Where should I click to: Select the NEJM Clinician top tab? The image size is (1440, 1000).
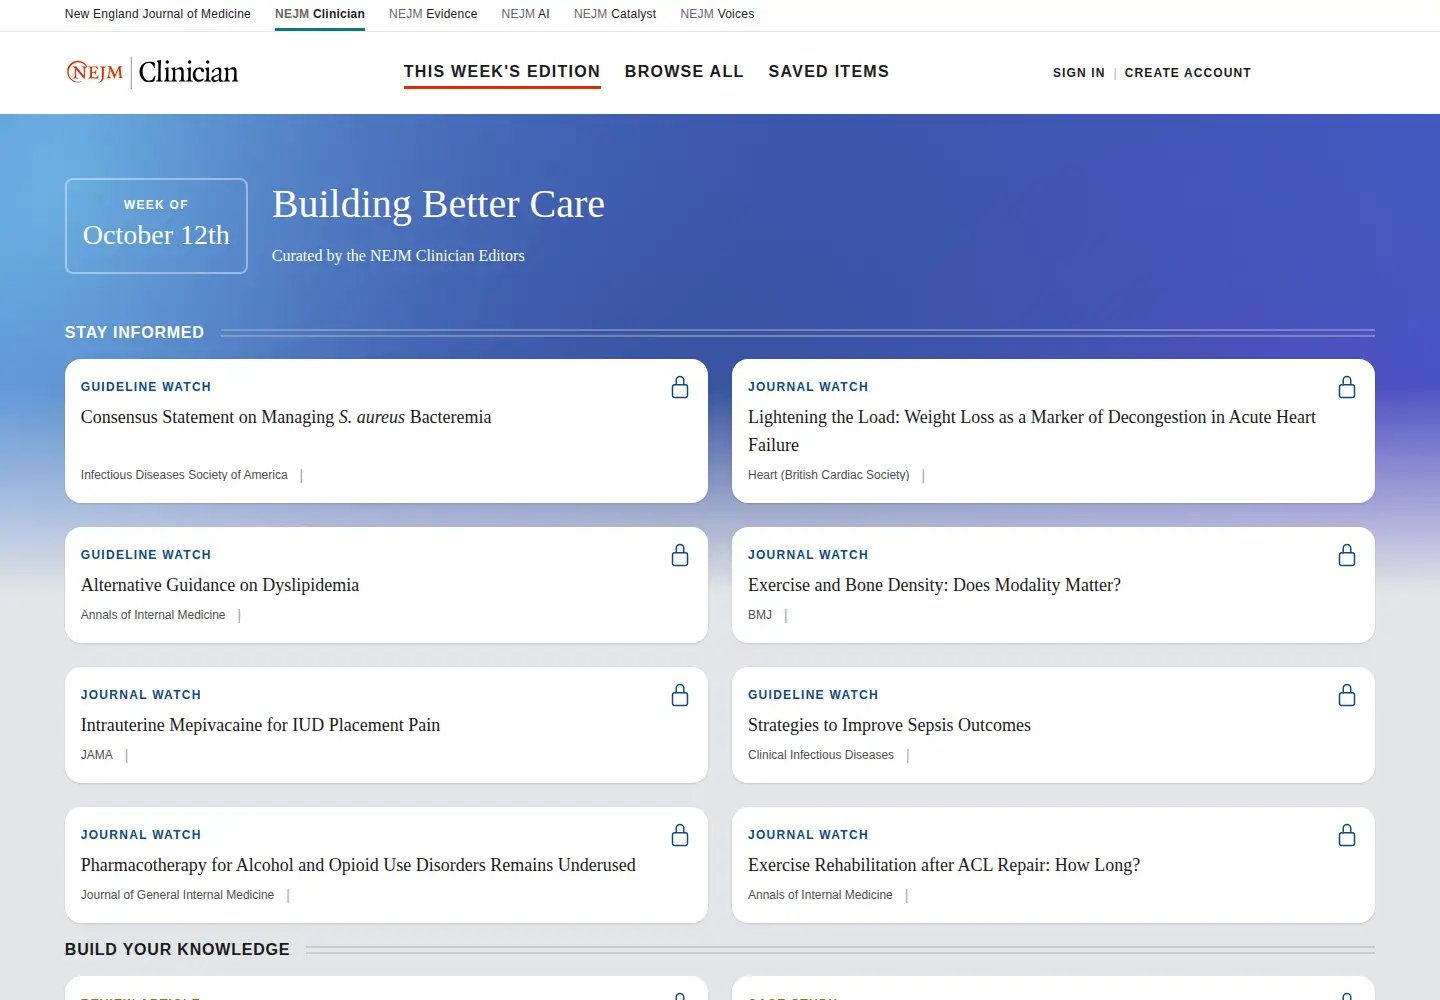(320, 14)
